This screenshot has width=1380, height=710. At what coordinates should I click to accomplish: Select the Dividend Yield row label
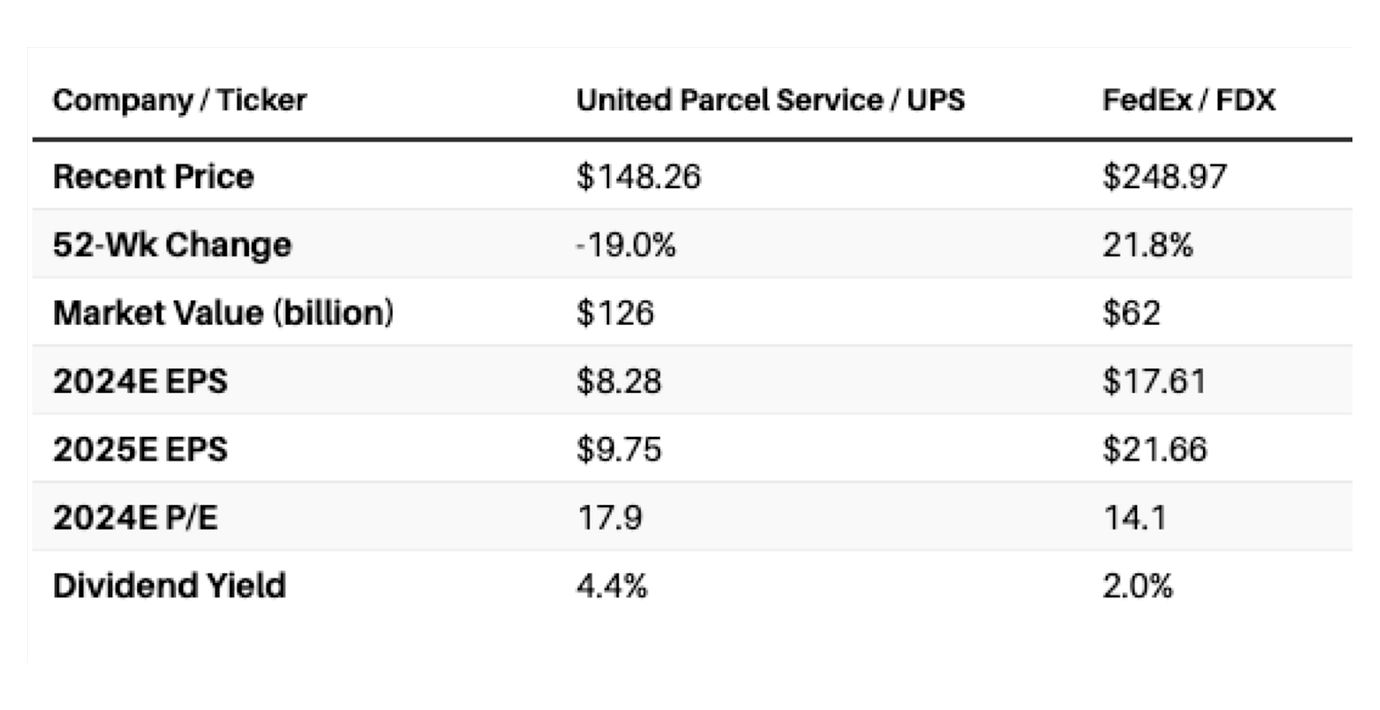169,585
